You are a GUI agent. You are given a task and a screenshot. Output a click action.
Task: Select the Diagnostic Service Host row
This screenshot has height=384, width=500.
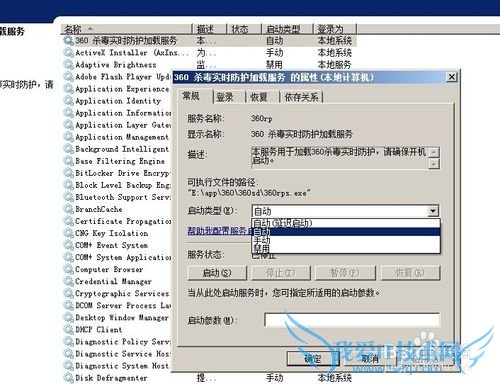pos(117,354)
